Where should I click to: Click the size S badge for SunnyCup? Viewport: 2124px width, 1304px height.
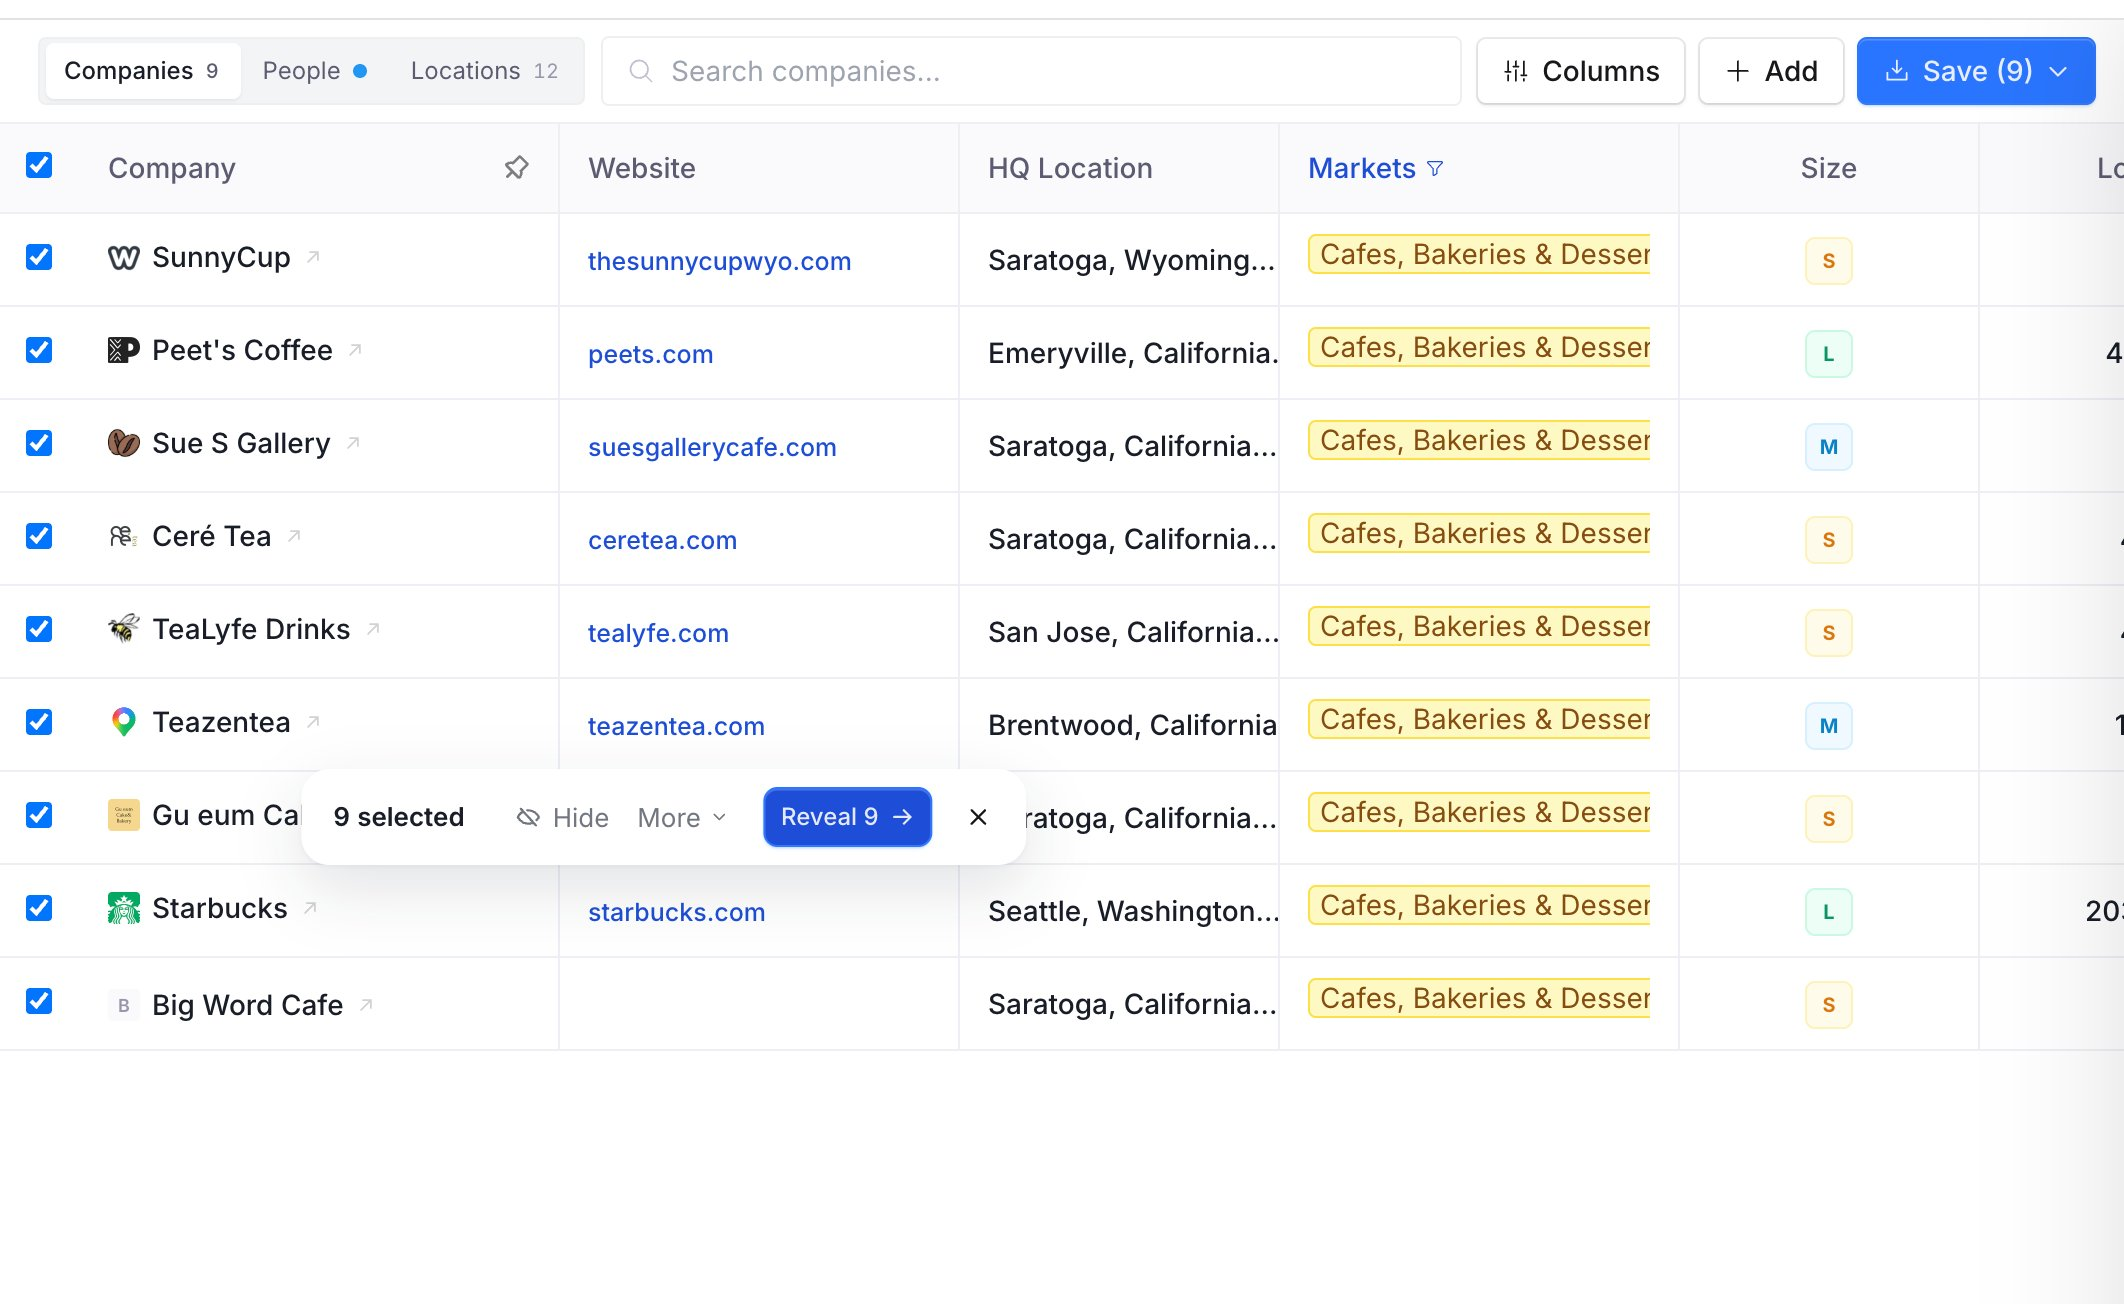pos(1829,261)
